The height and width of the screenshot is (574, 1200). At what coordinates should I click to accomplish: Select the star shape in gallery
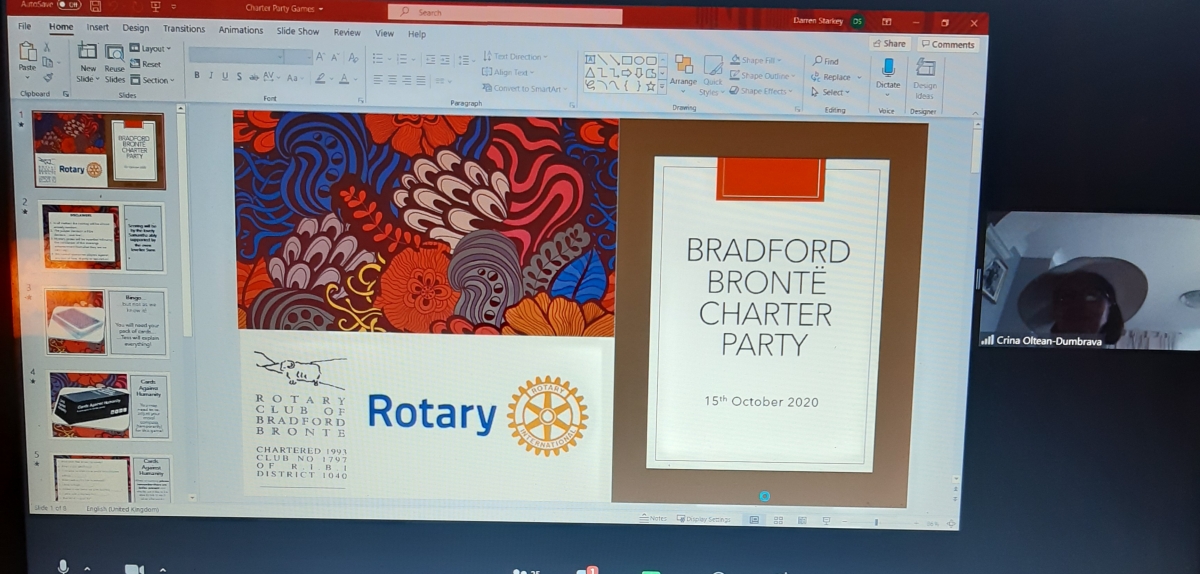pyautogui.click(x=651, y=86)
